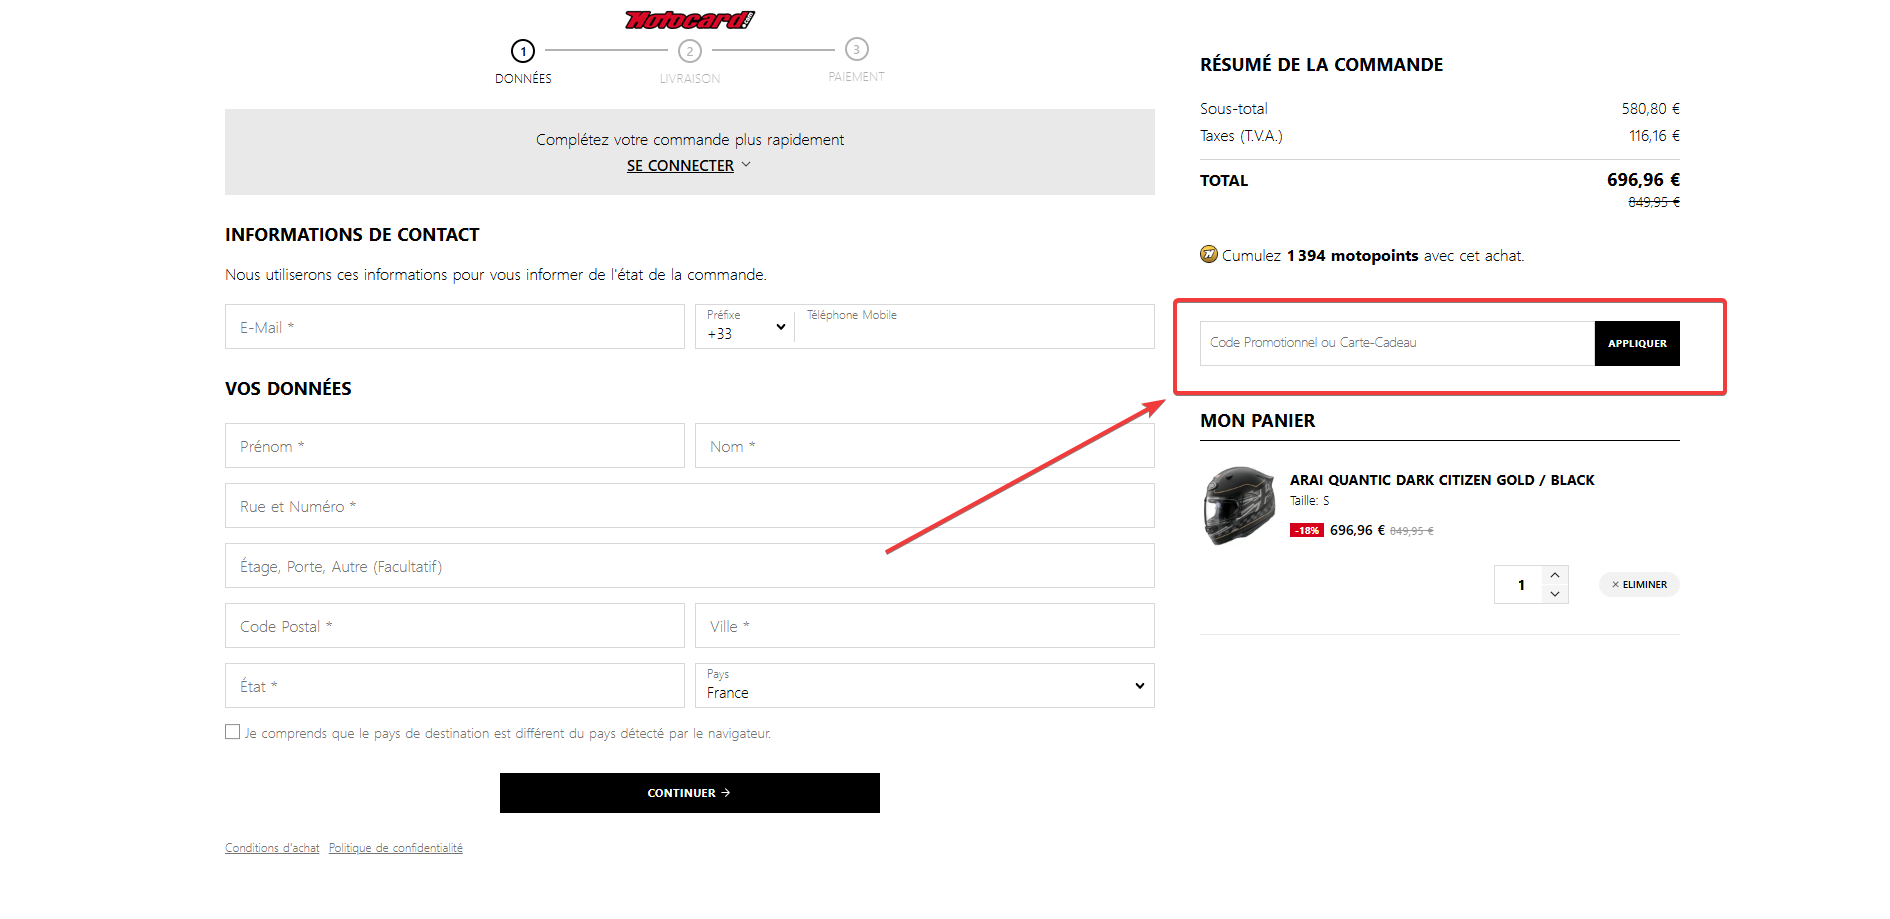Focus the État input field

(455, 686)
